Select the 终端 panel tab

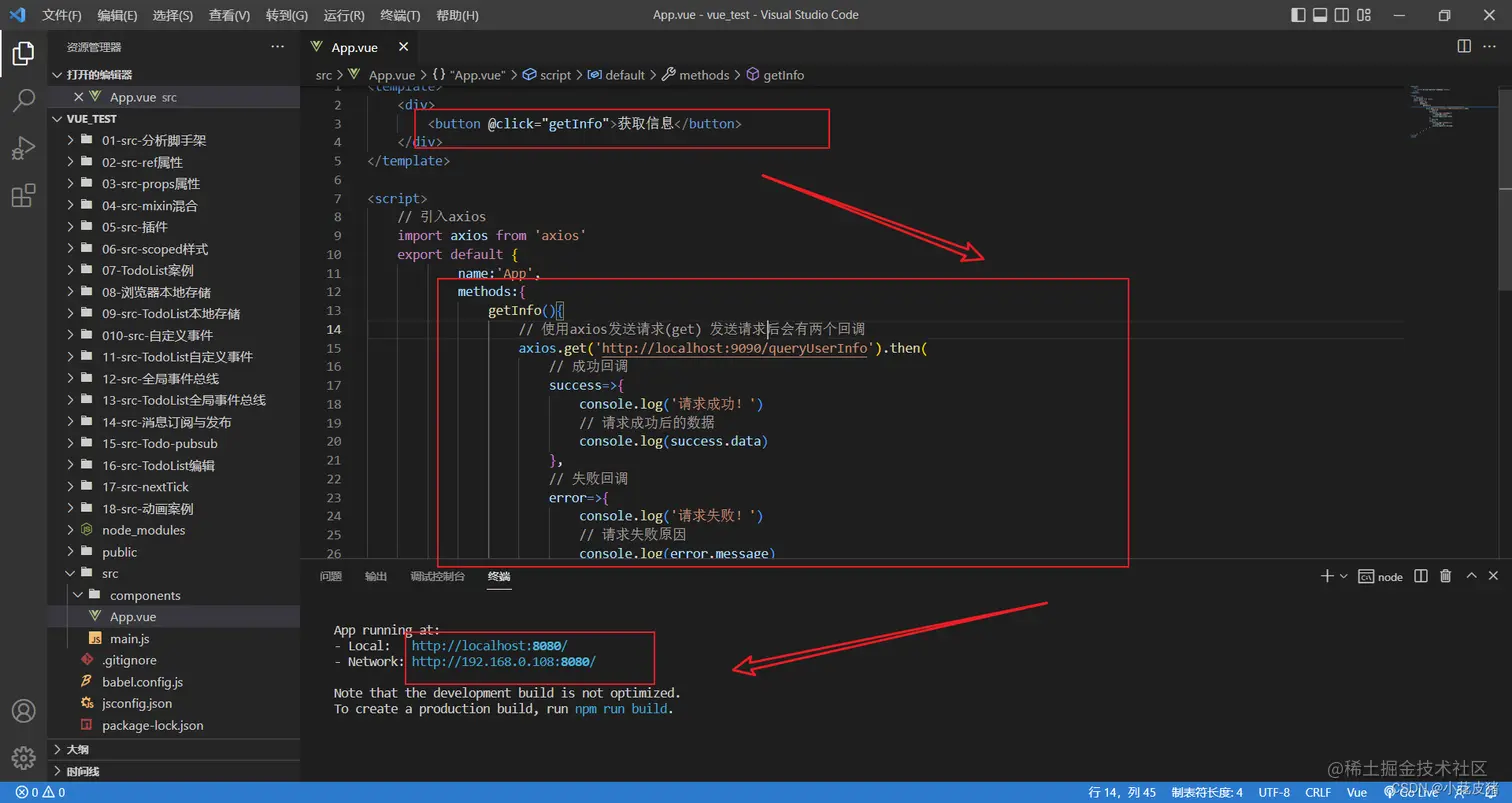pyautogui.click(x=499, y=576)
